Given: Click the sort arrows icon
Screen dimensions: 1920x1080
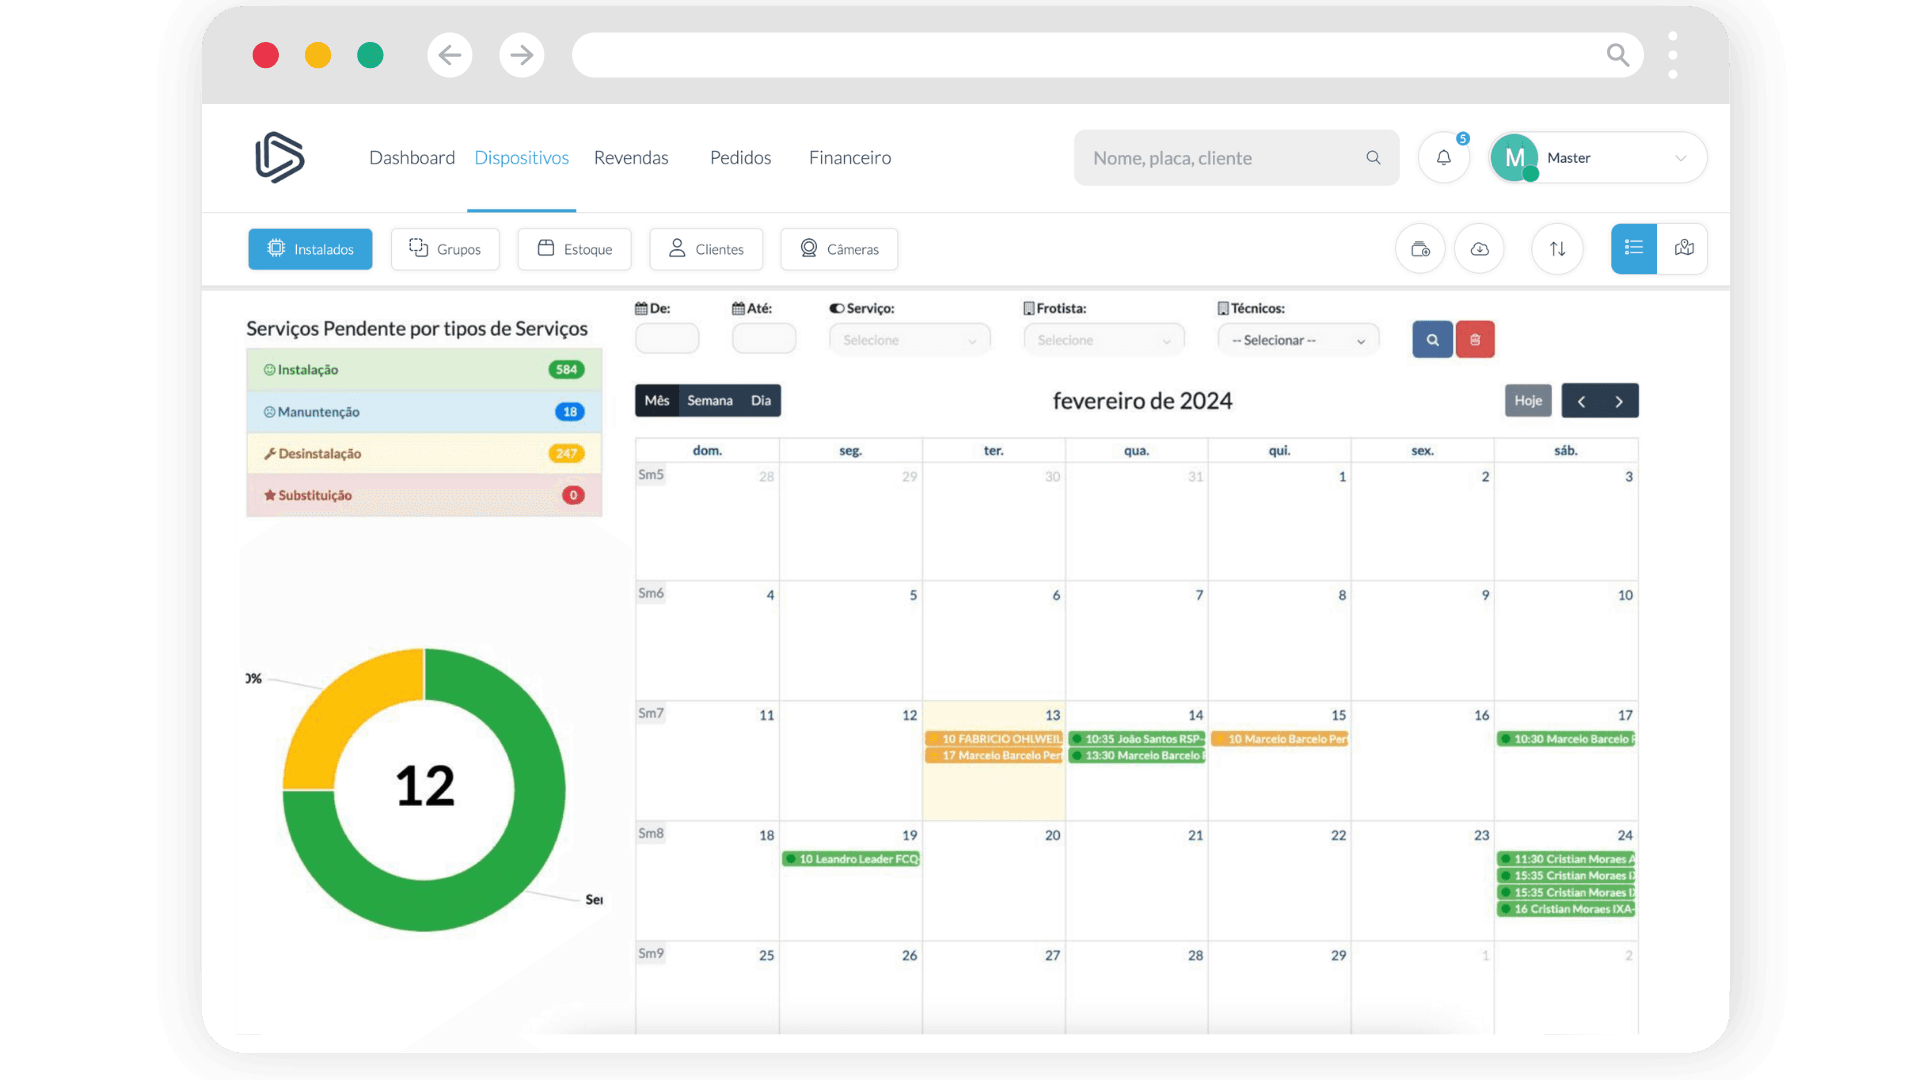Looking at the screenshot, I should coord(1557,249).
